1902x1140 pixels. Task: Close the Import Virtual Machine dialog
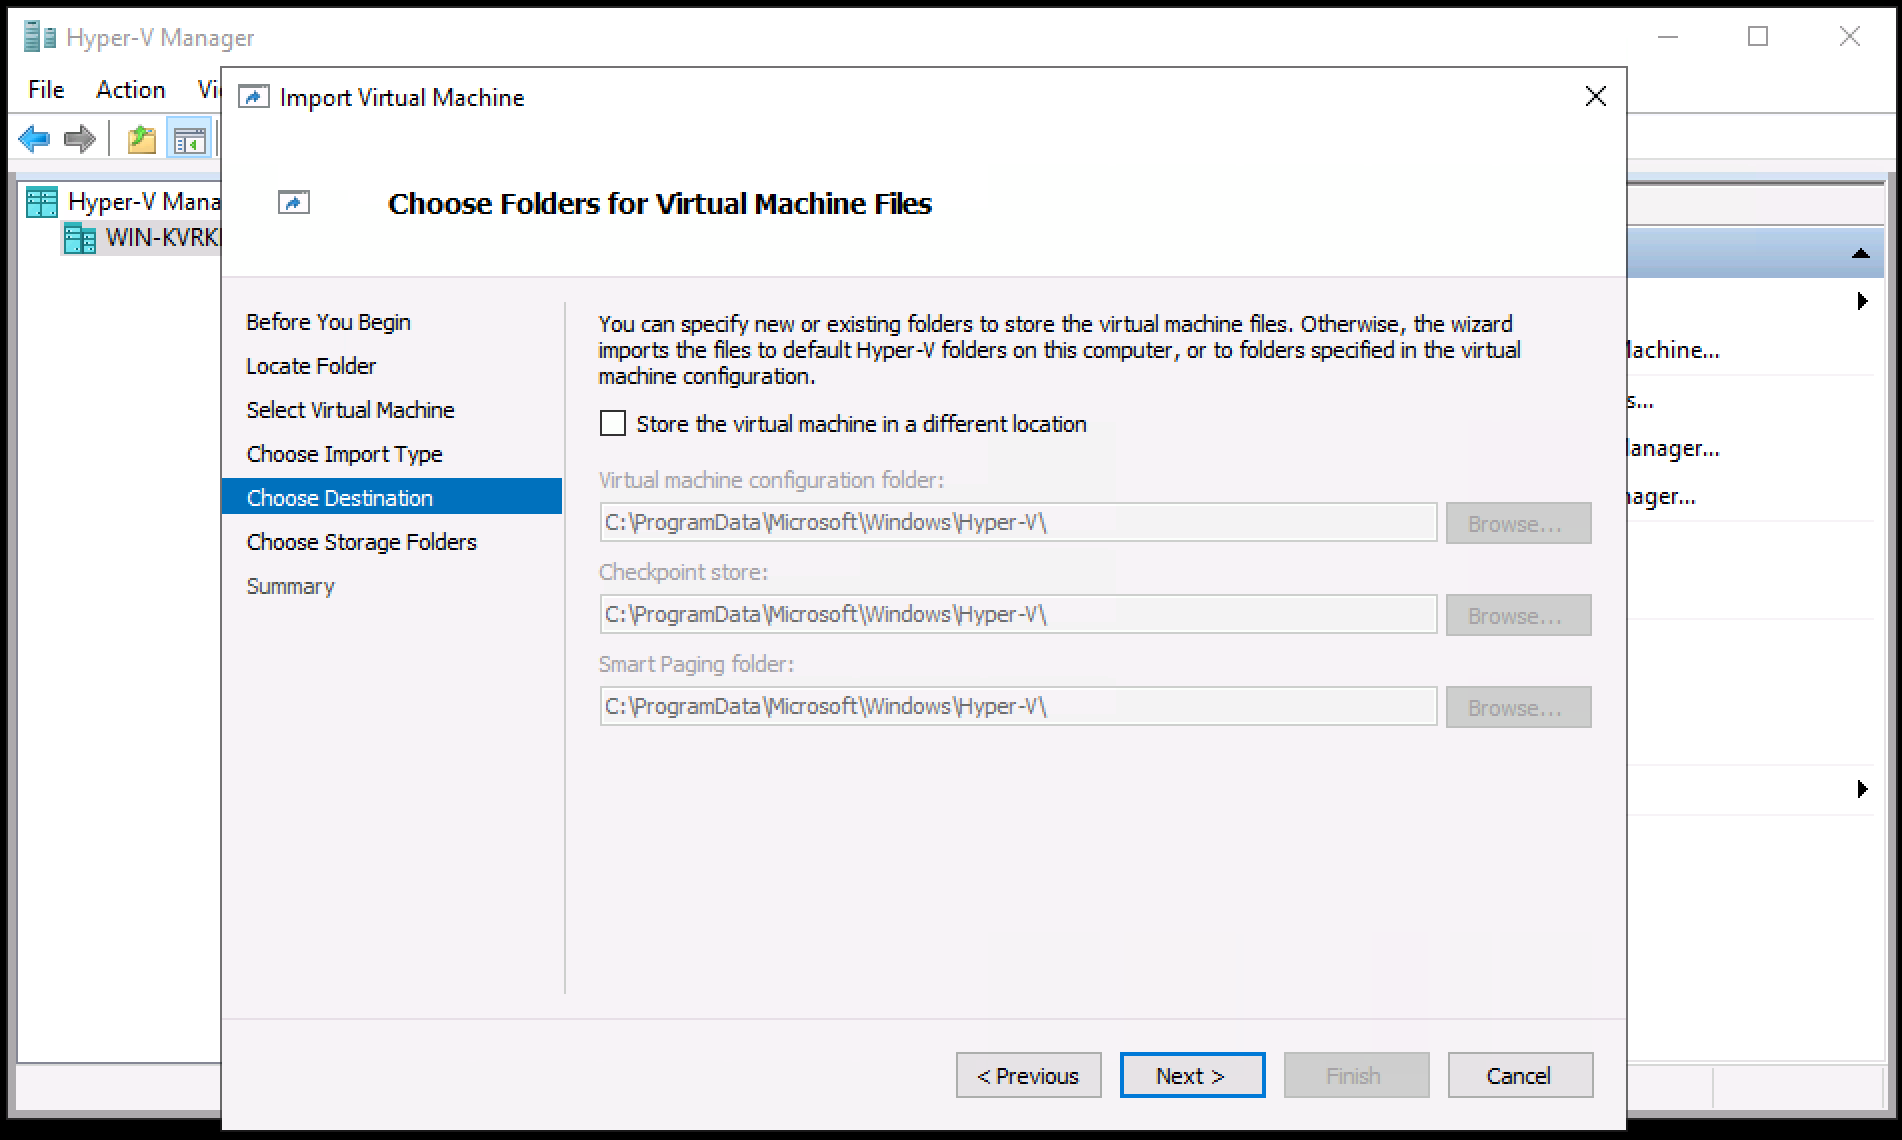pyautogui.click(x=1596, y=96)
